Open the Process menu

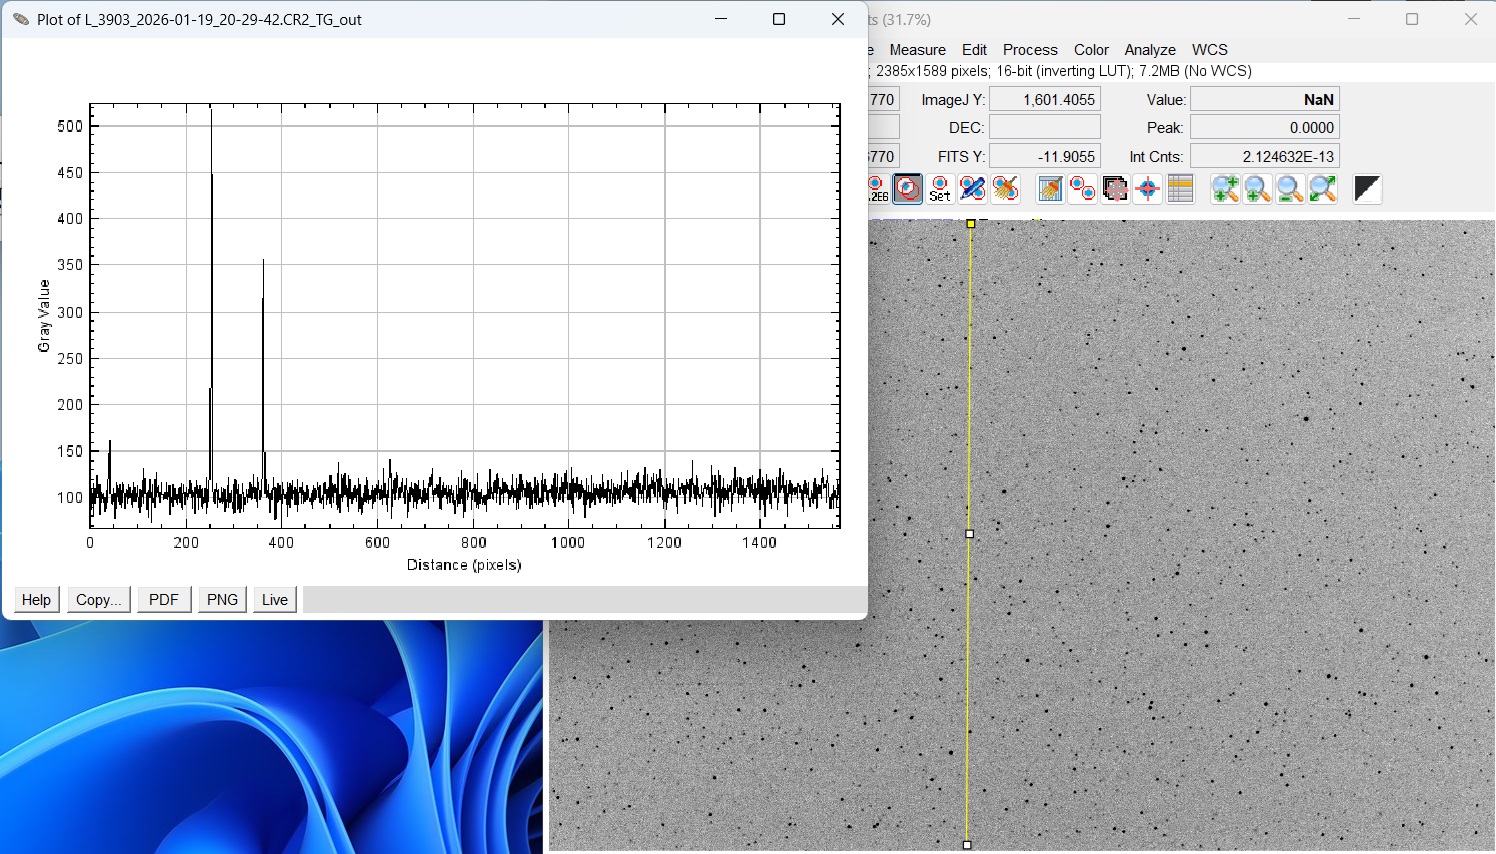pyautogui.click(x=1030, y=50)
